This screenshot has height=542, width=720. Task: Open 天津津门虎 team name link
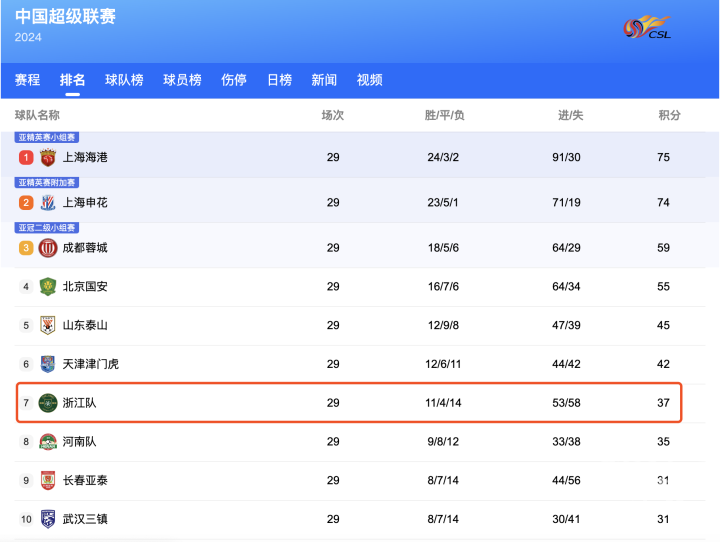(x=90, y=364)
